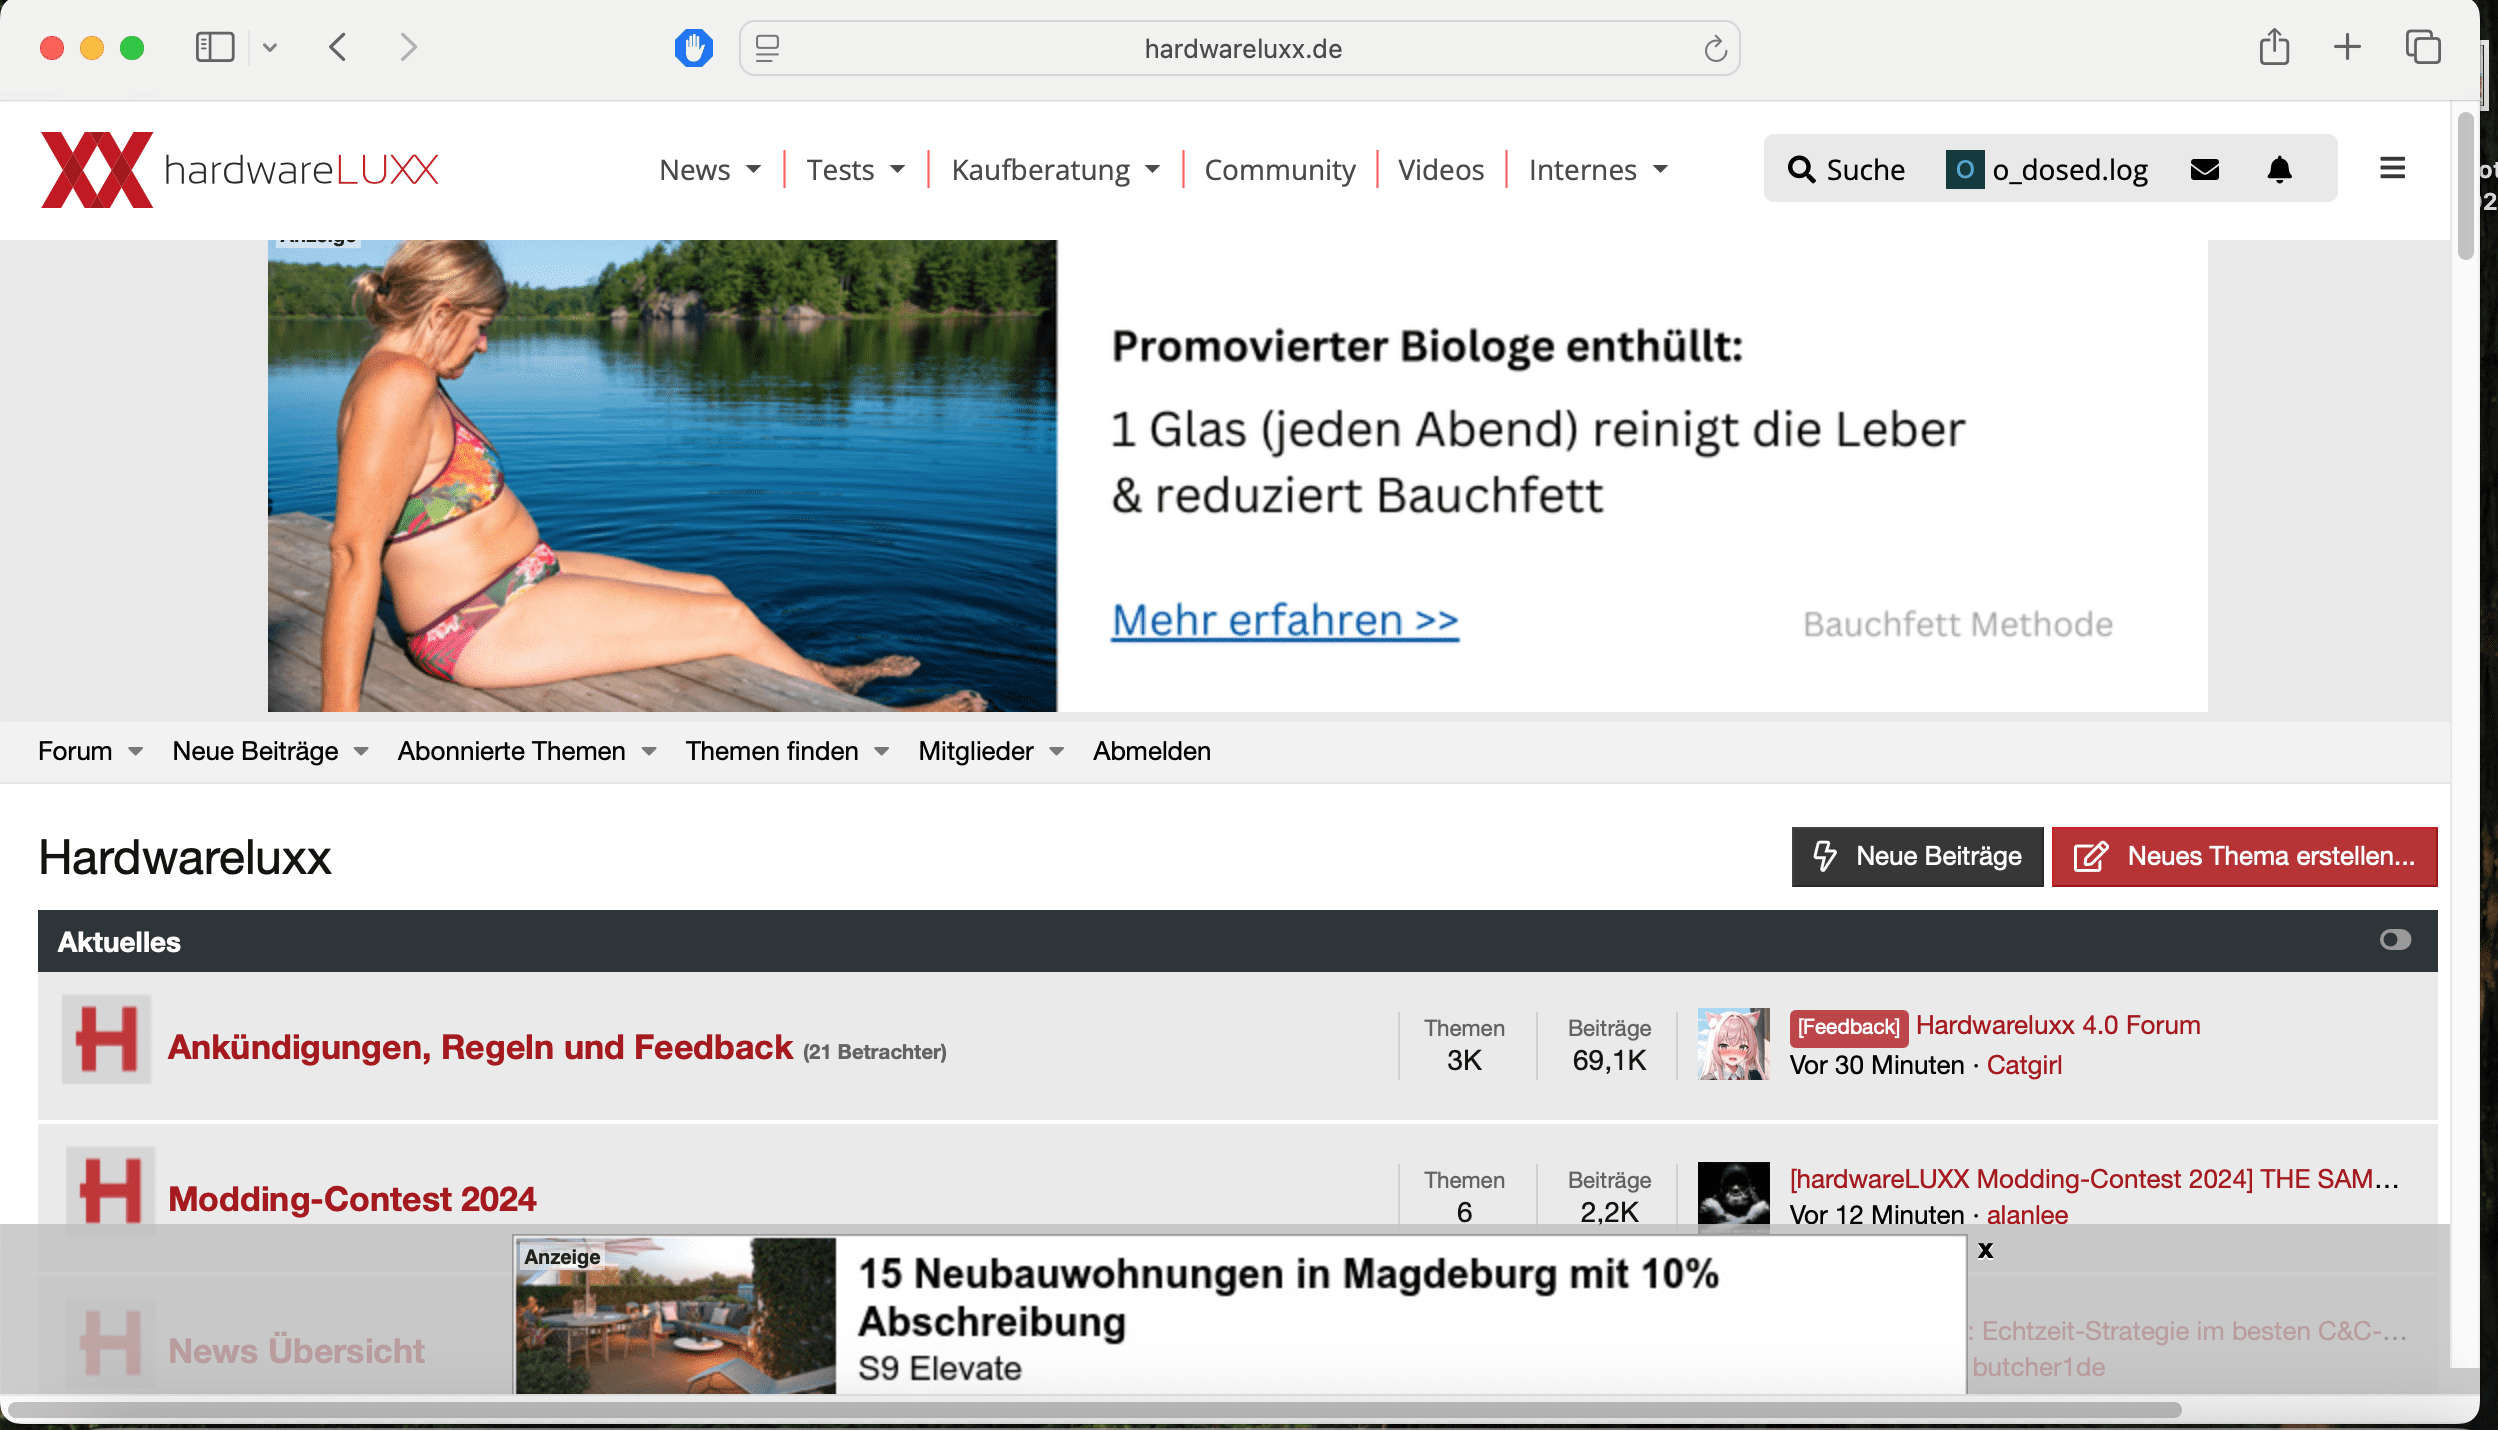Close the bottom Magdeburg ad banner

1986,1250
